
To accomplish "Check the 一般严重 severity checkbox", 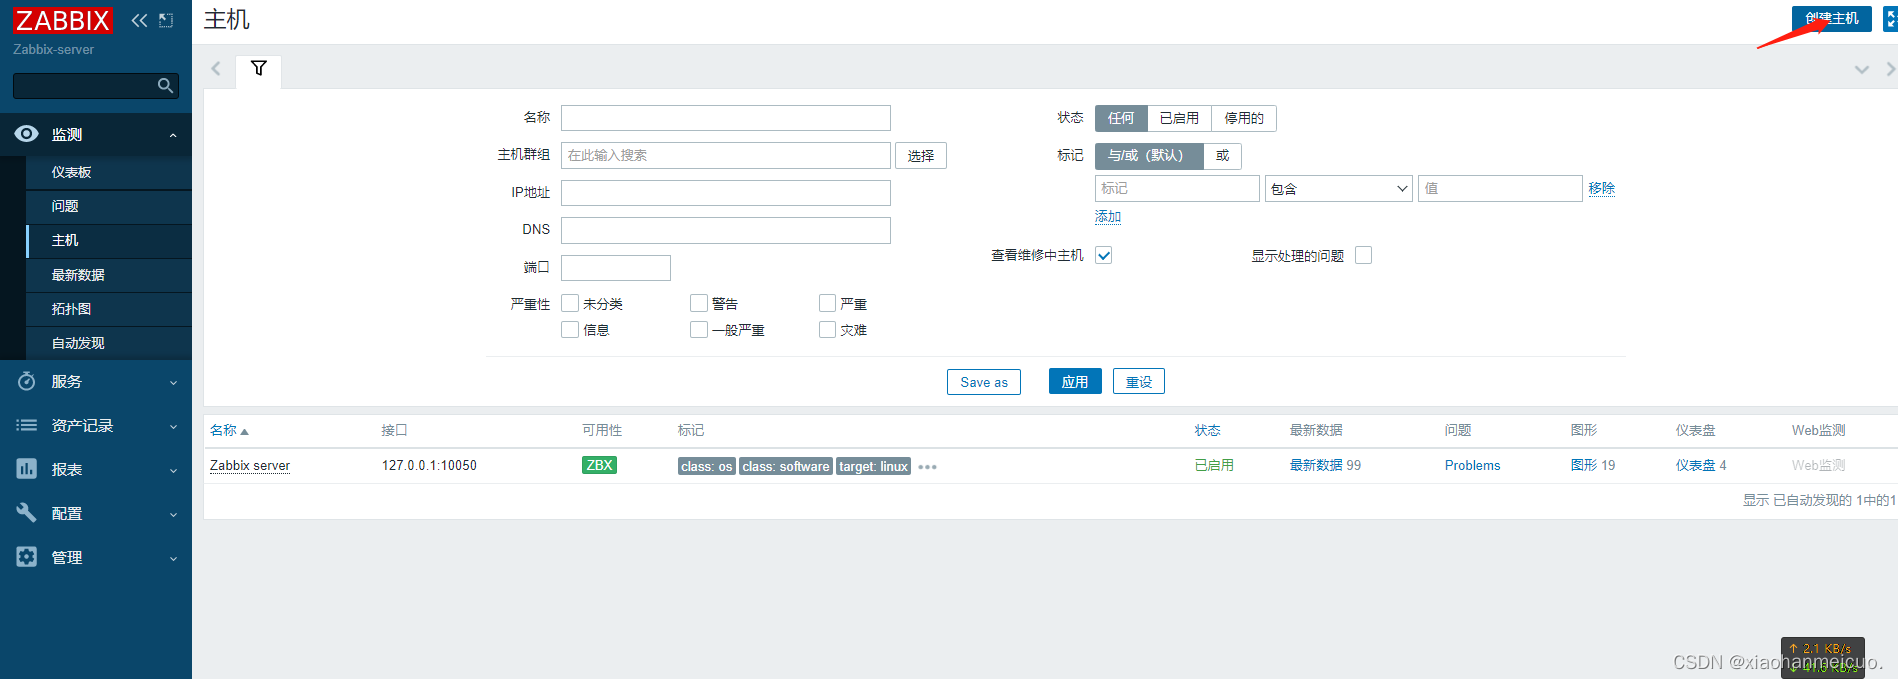I will coord(699,329).
